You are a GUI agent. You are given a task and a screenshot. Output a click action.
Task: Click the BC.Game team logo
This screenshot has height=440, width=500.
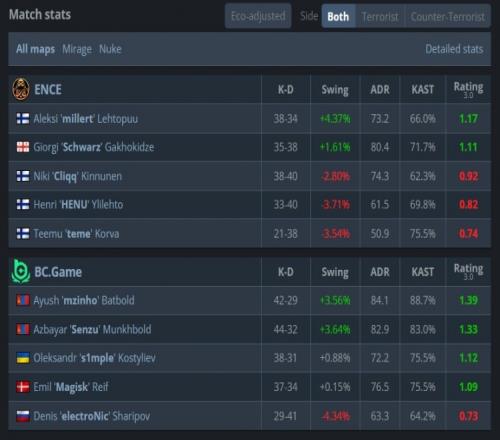21,272
